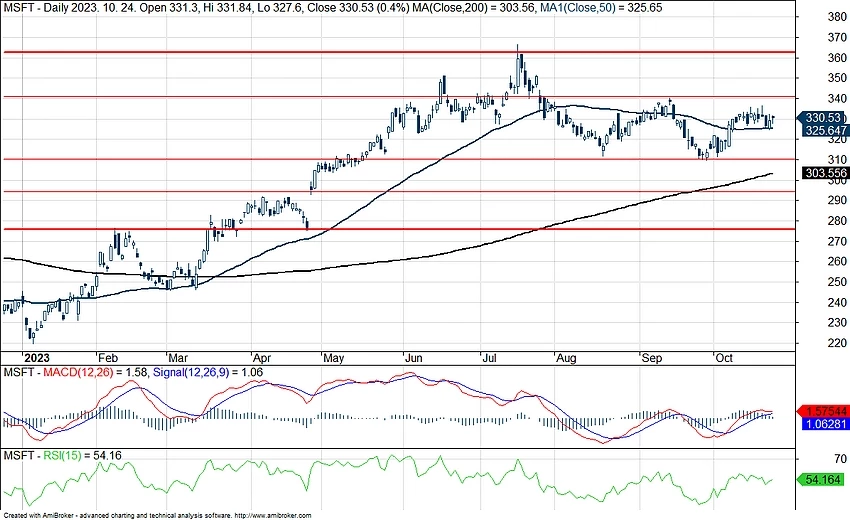Click the Sep label on time axis
Image resolution: width=850 pixels, height=520 pixels.
pos(652,358)
